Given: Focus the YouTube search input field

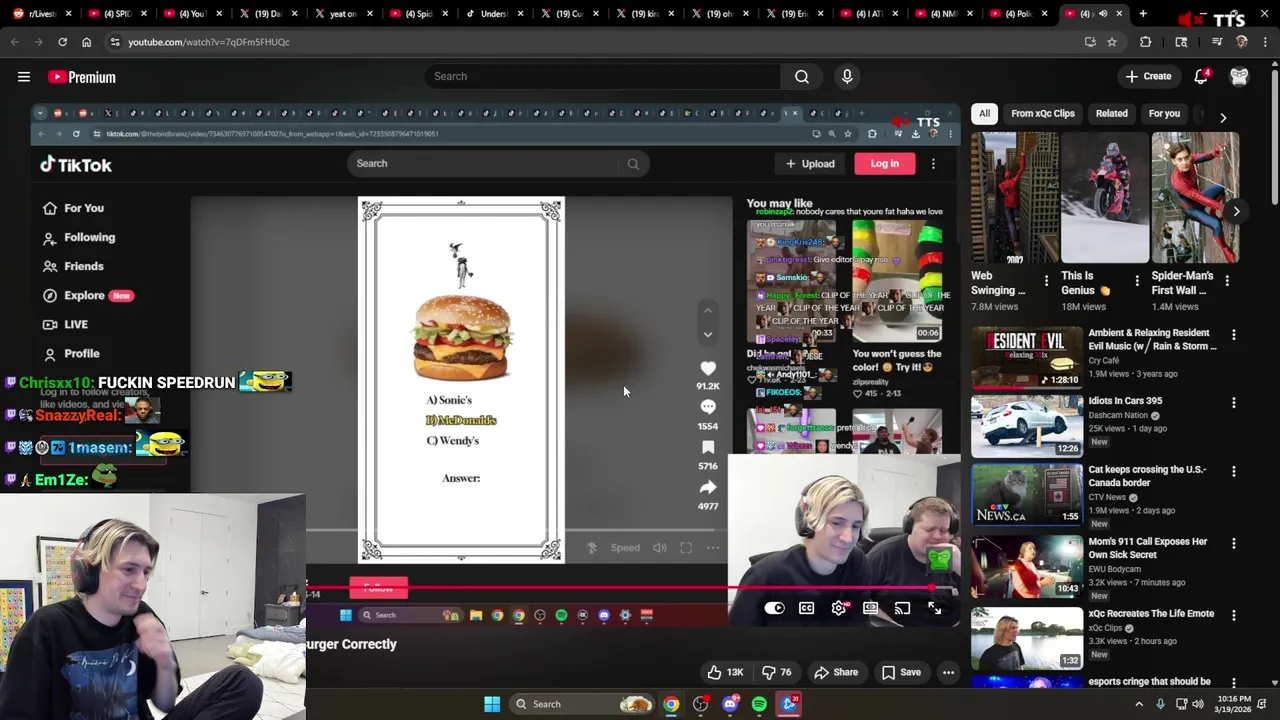Looking at the screenshot, I should pos(603,77).
